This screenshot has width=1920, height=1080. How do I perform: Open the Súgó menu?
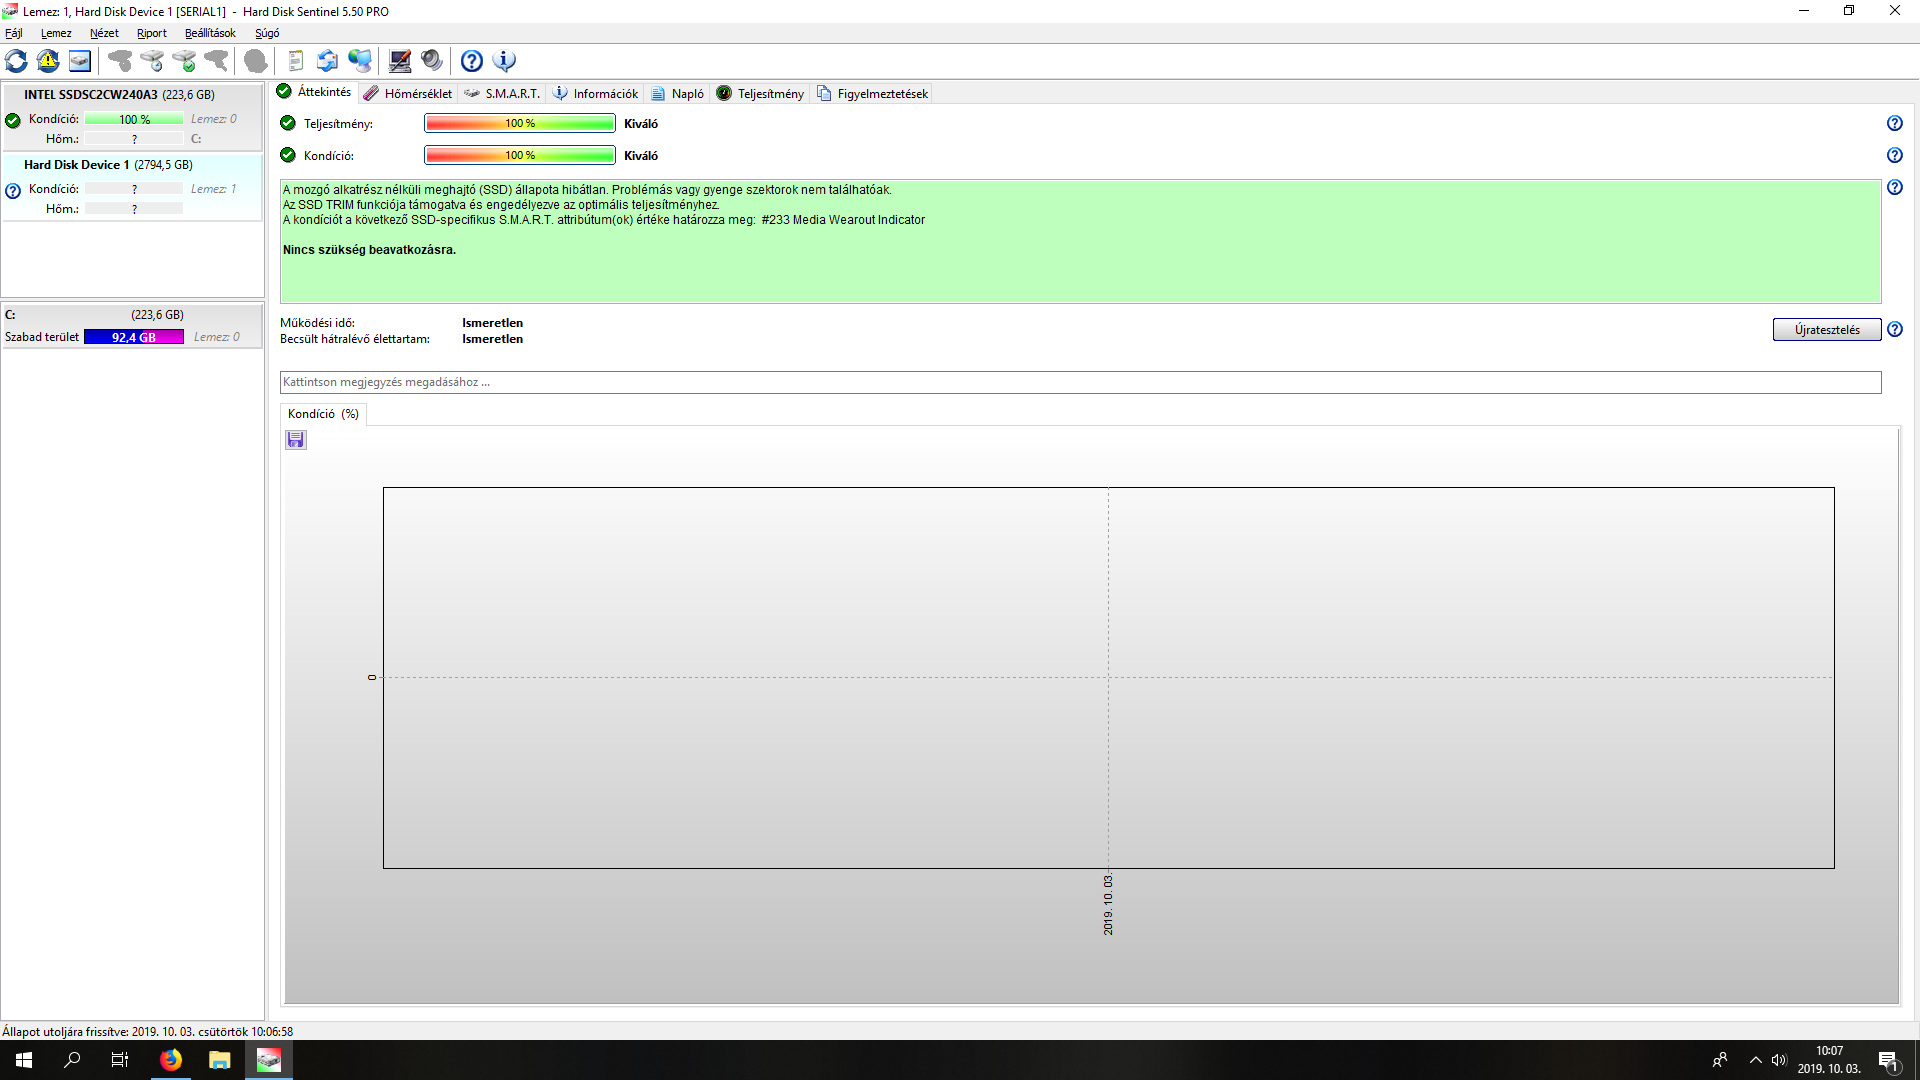[x=267, y=33]
